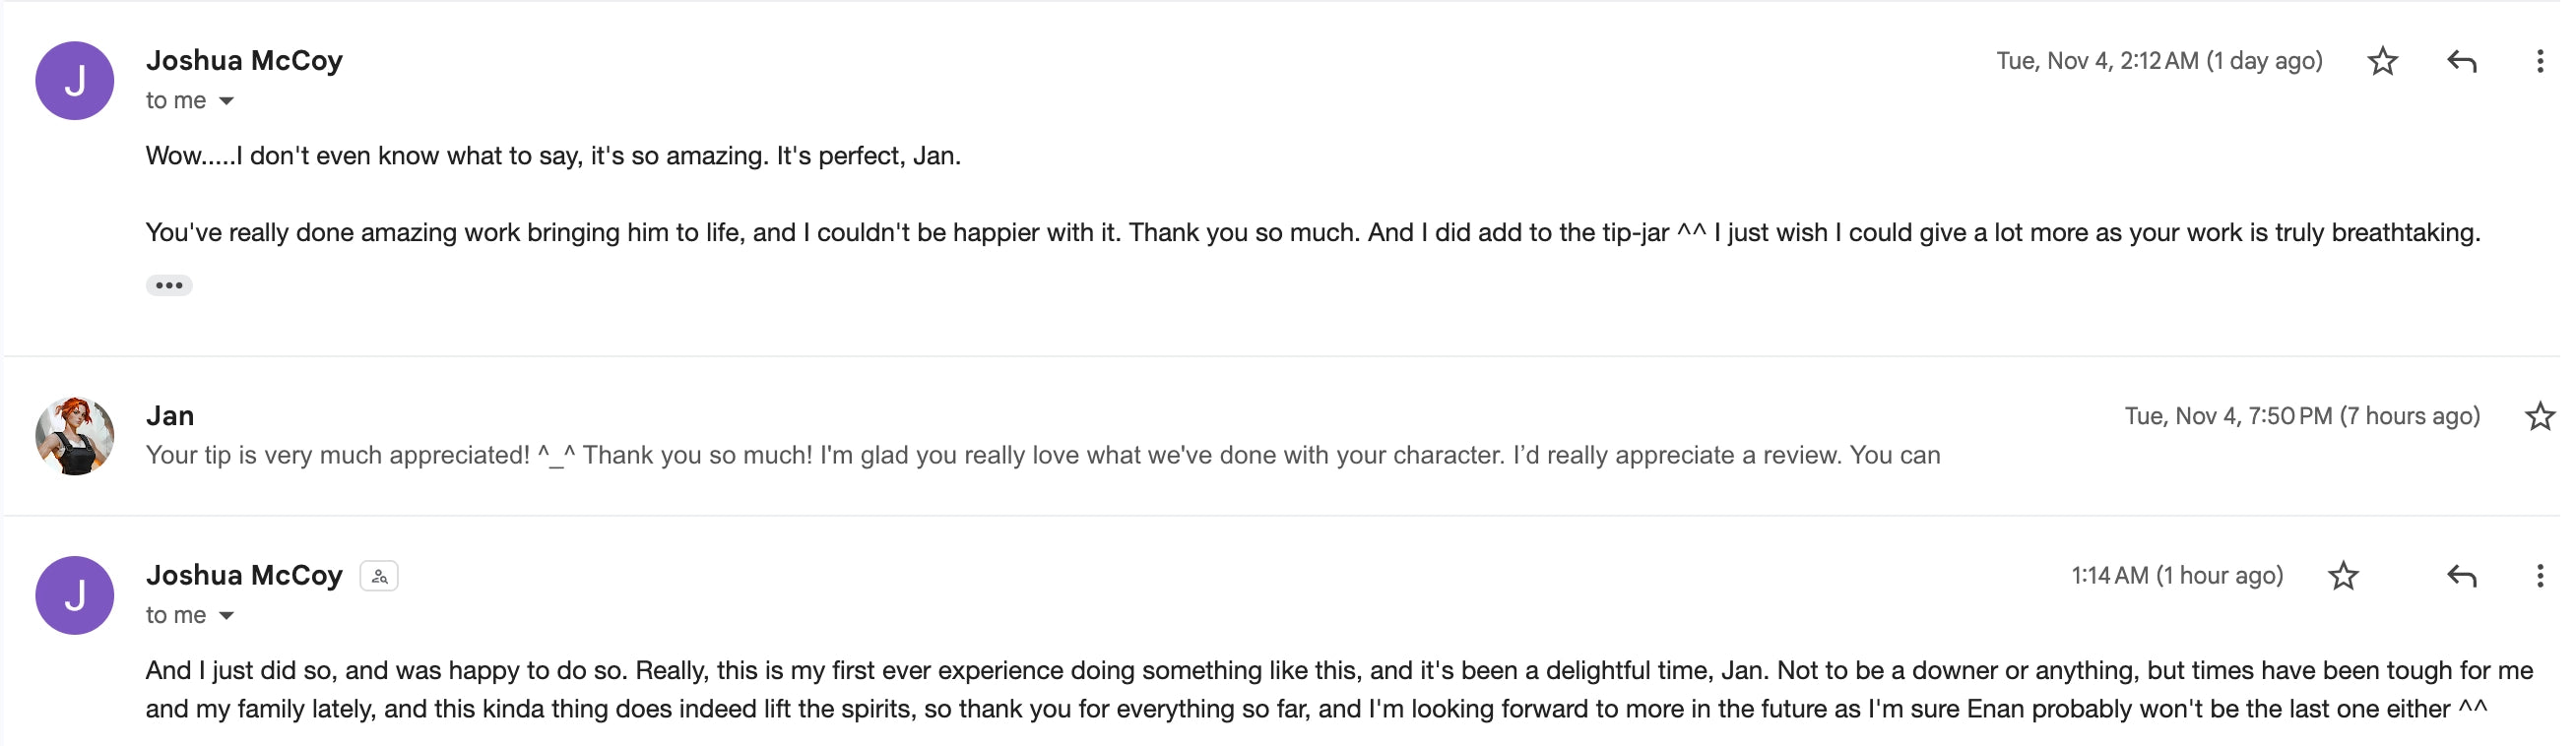Open more options for the 1:14 AM message
The width and height of the screenshot is (2576, 746).
[x=2539, y=576]
